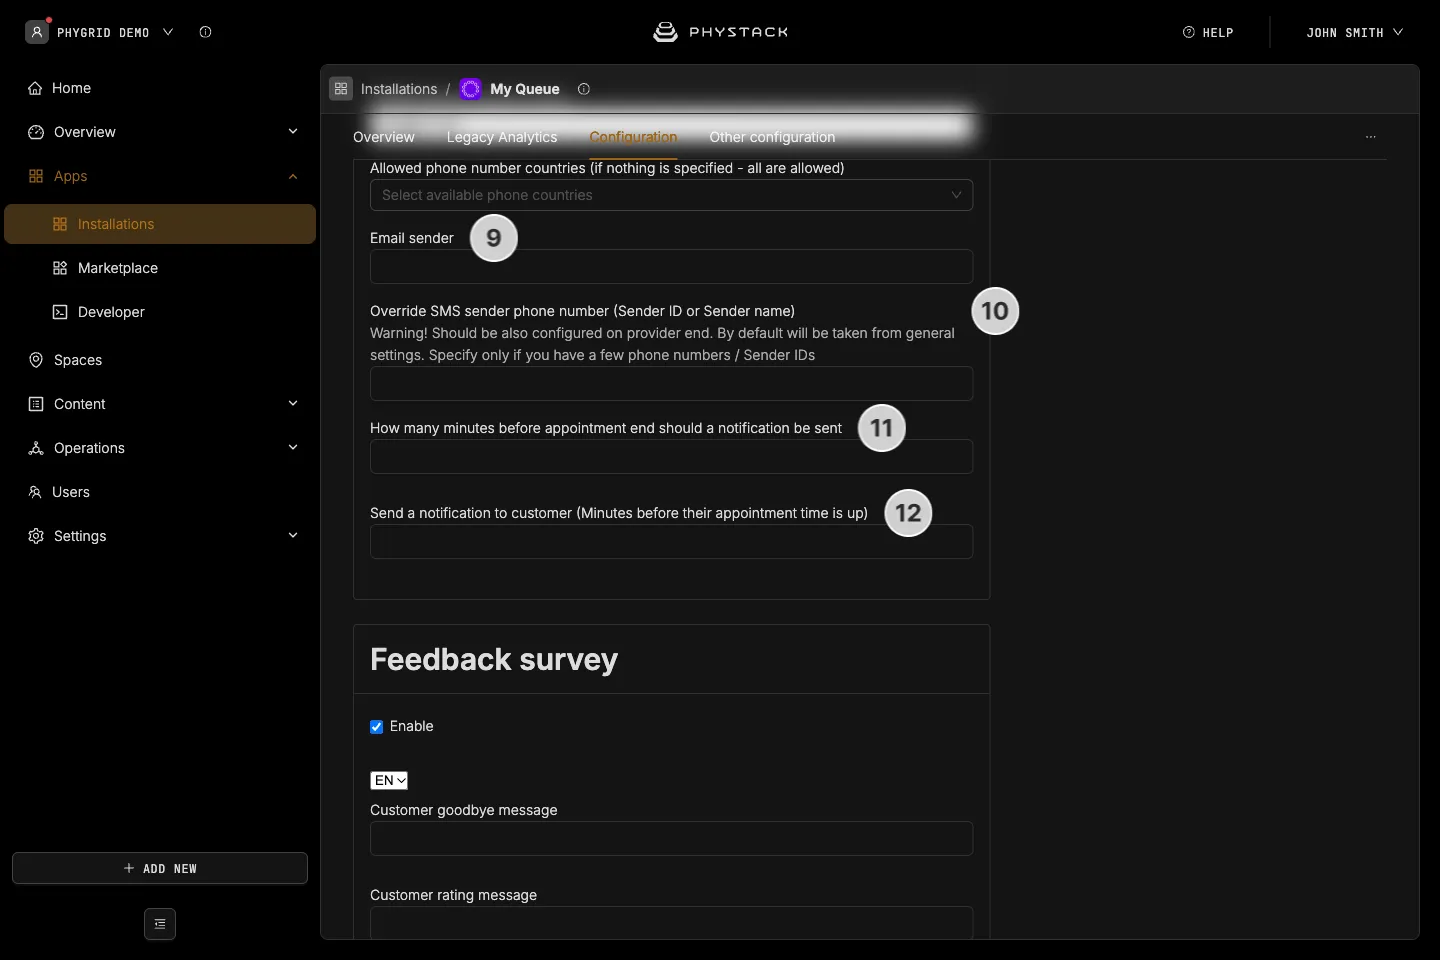
Task: Click the Spaces location pin icon
Action: (x=36, y=360)
